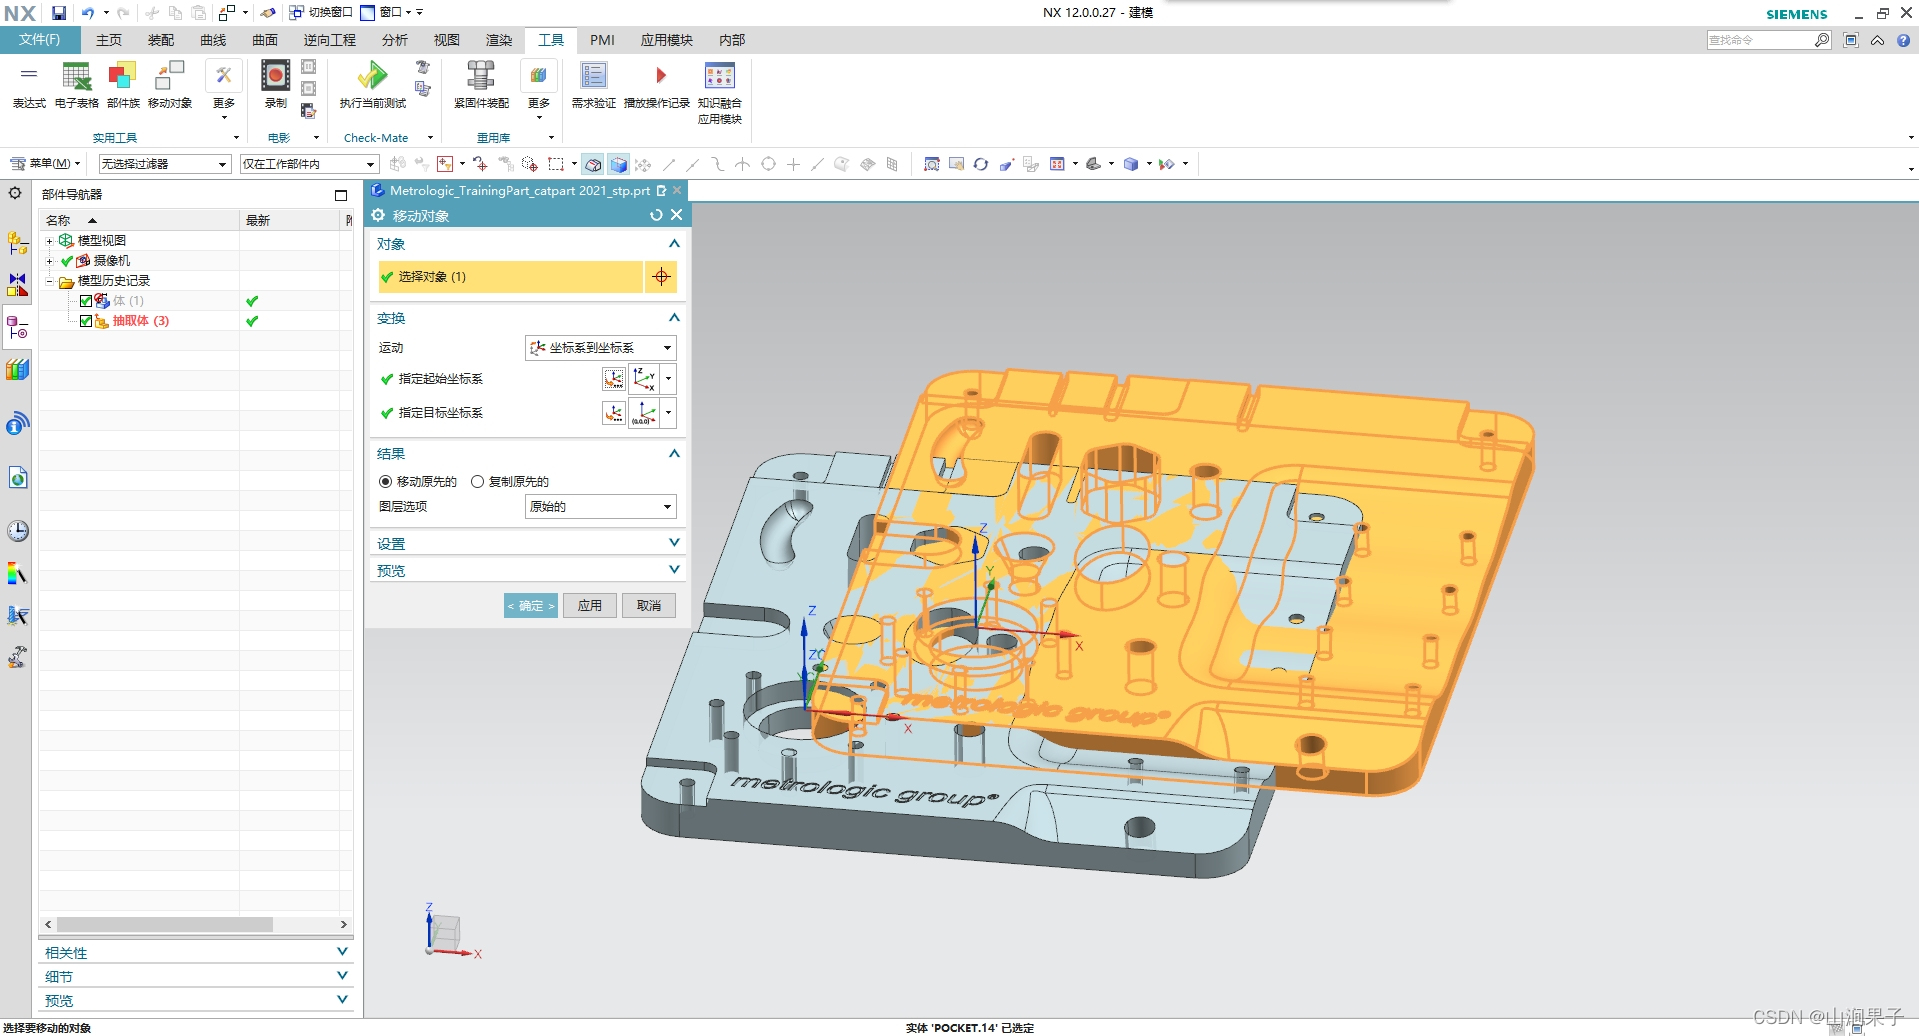The height and width of the screenshot is (1036, 1919).
Task: Open the 部件族 part family tool
Action: click(123, 84)
